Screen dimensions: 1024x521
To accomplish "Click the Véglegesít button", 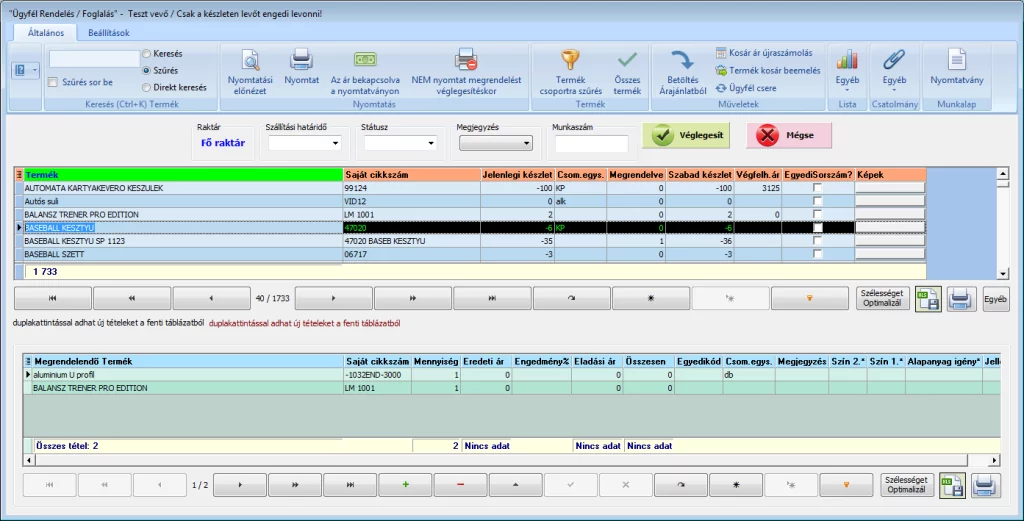I will [686, 135].
